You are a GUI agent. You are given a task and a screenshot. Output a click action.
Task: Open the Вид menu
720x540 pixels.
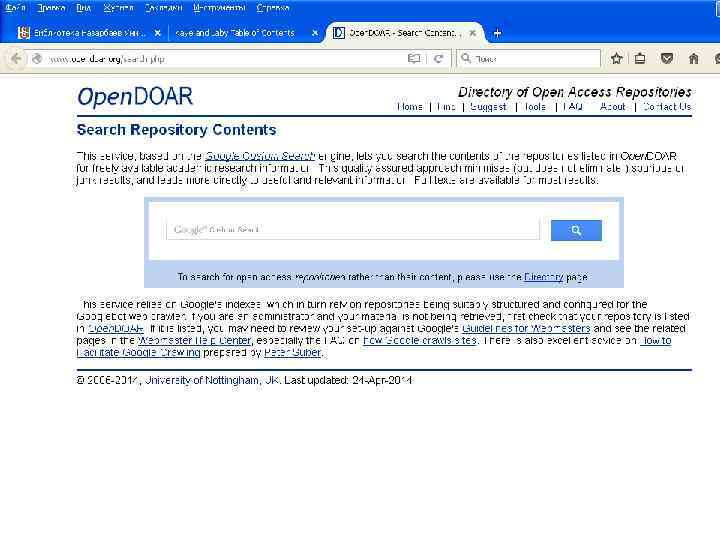[x=84, y=8]
